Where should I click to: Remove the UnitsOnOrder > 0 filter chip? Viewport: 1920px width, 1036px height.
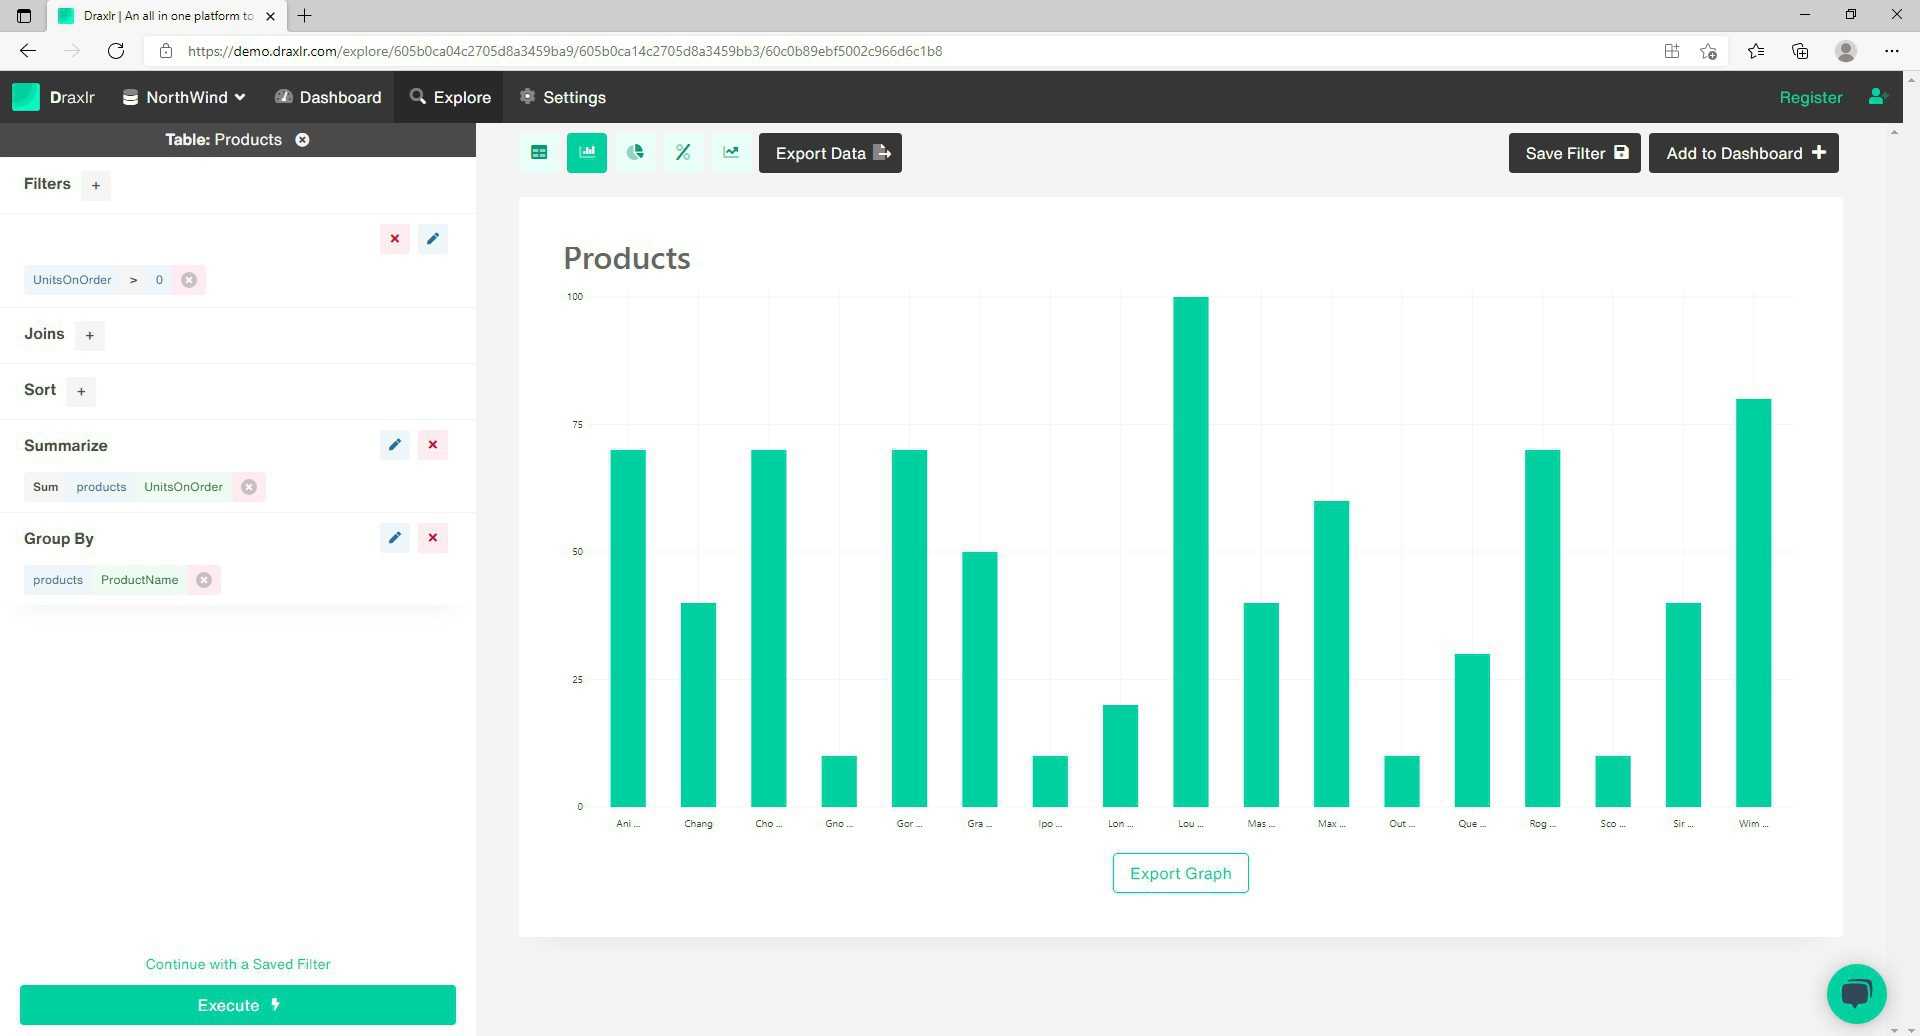point(189,280)
